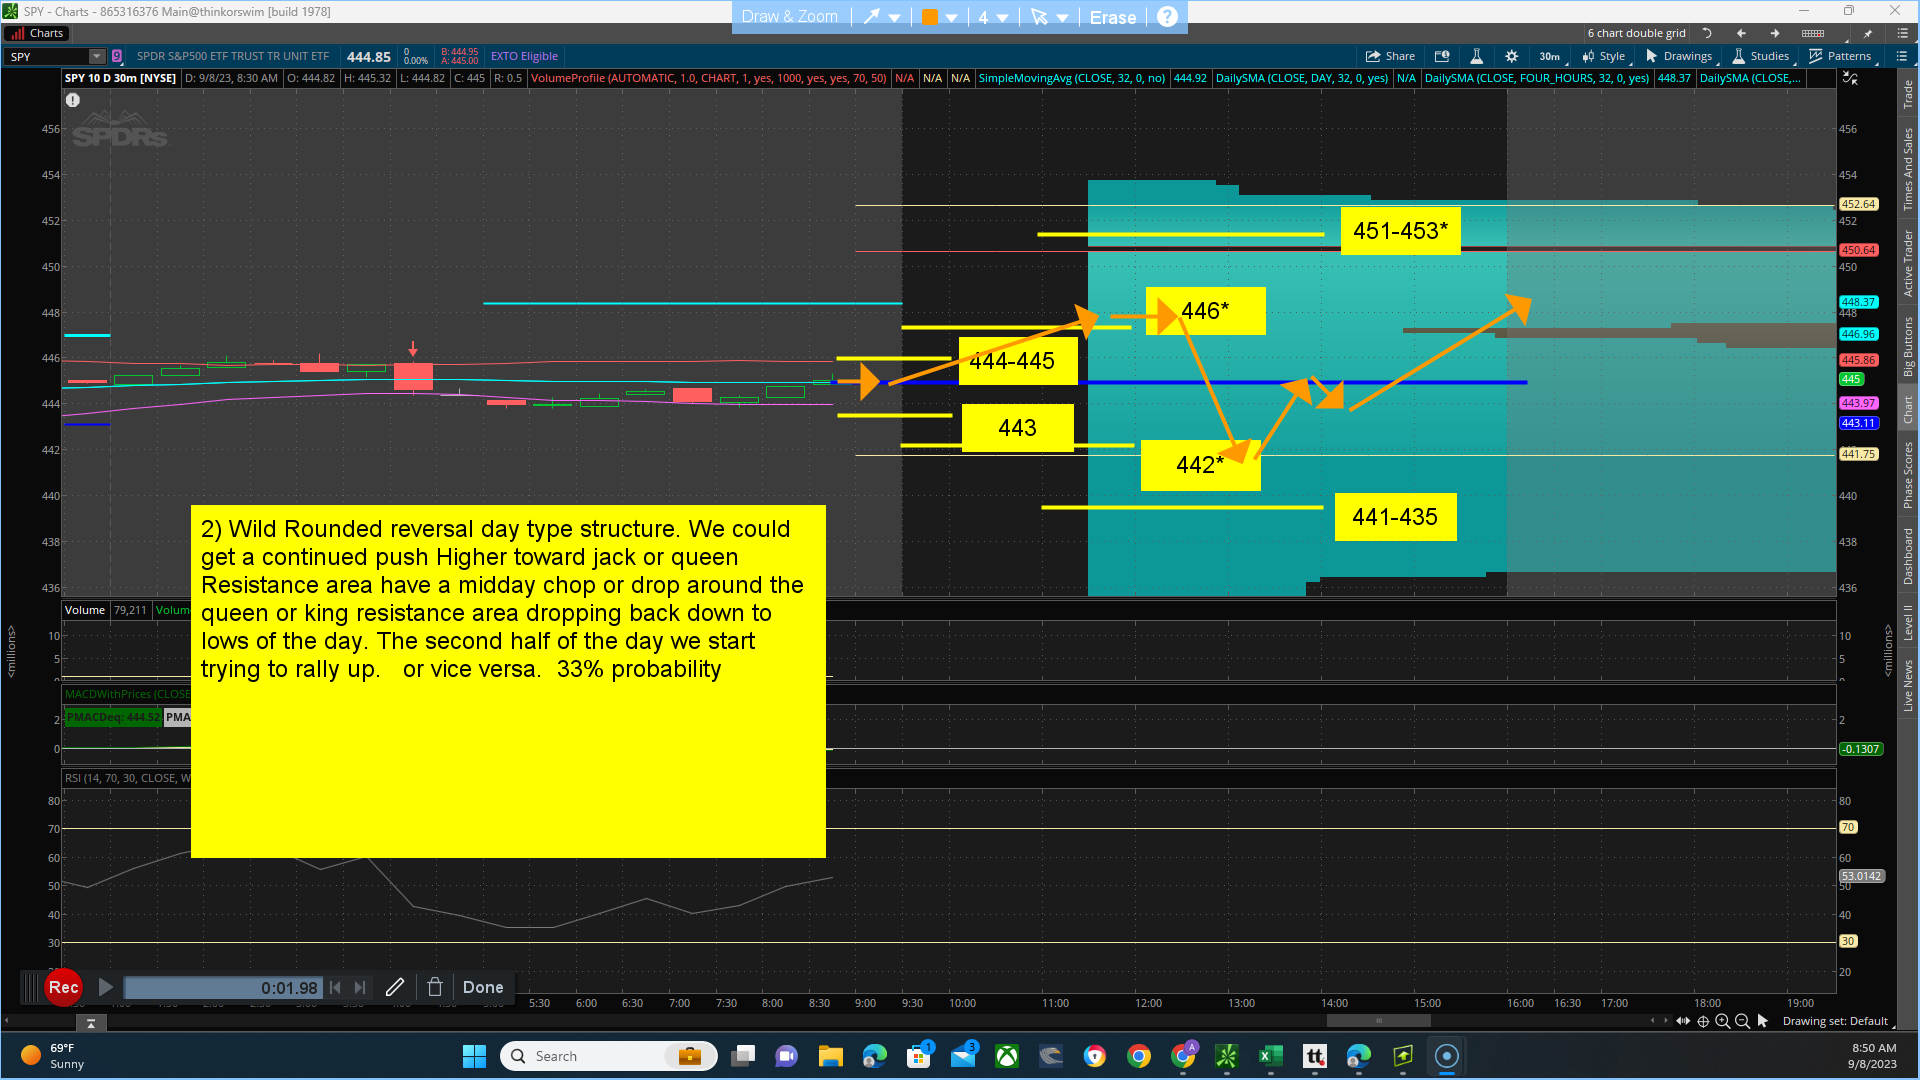
Task: Start recording with the Rec button
Action: pos(63,987)
